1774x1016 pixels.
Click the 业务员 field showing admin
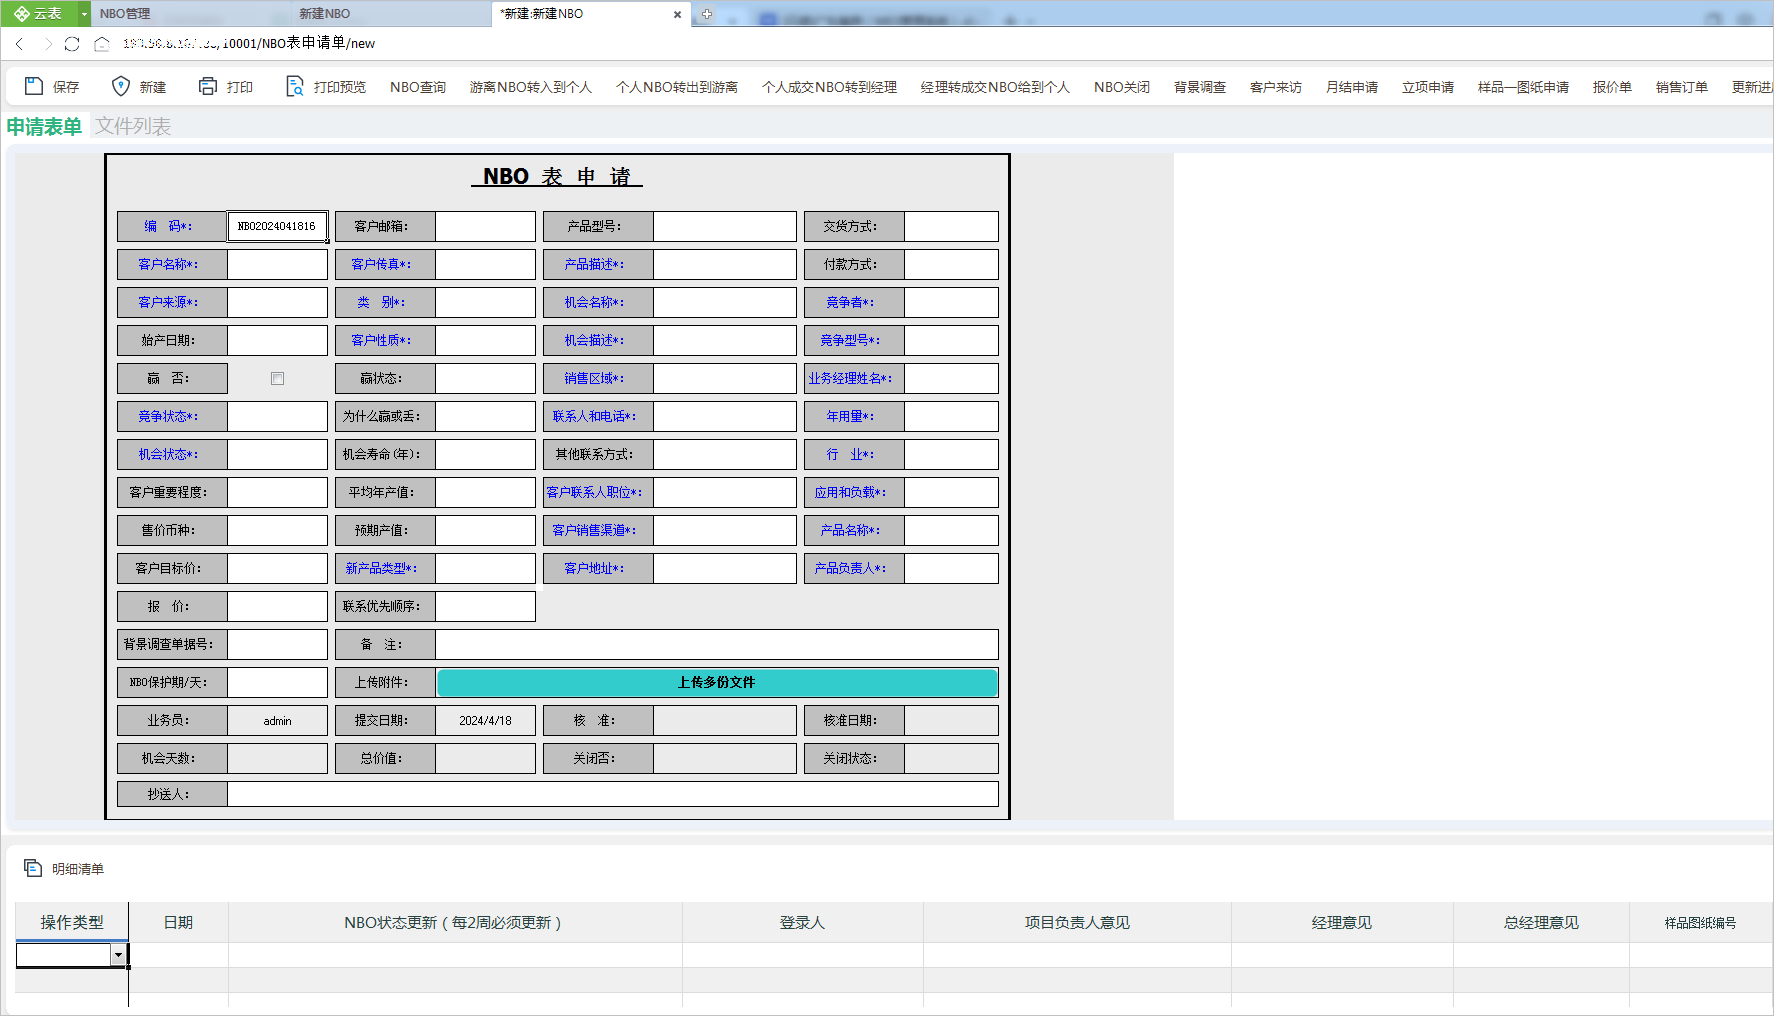point(277,720)
